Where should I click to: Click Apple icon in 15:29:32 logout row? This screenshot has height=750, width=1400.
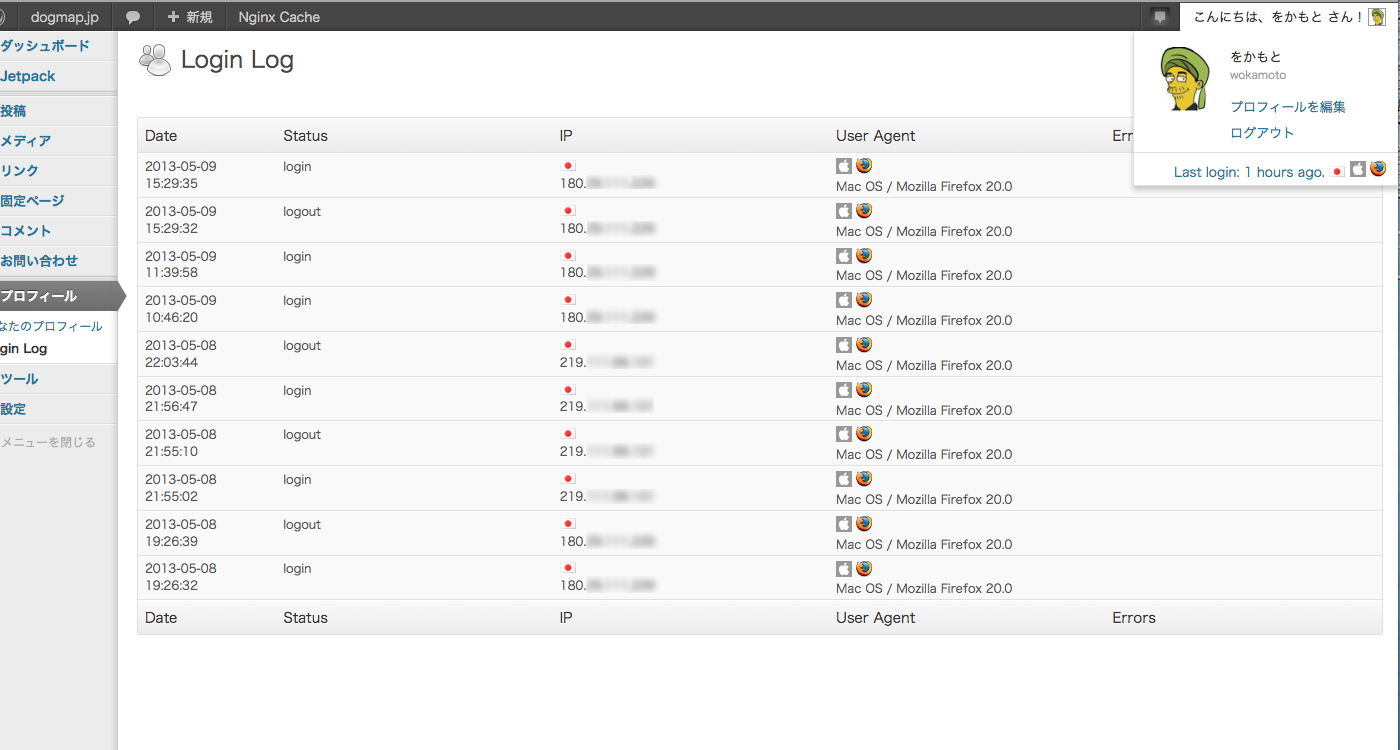click(844, 211)
